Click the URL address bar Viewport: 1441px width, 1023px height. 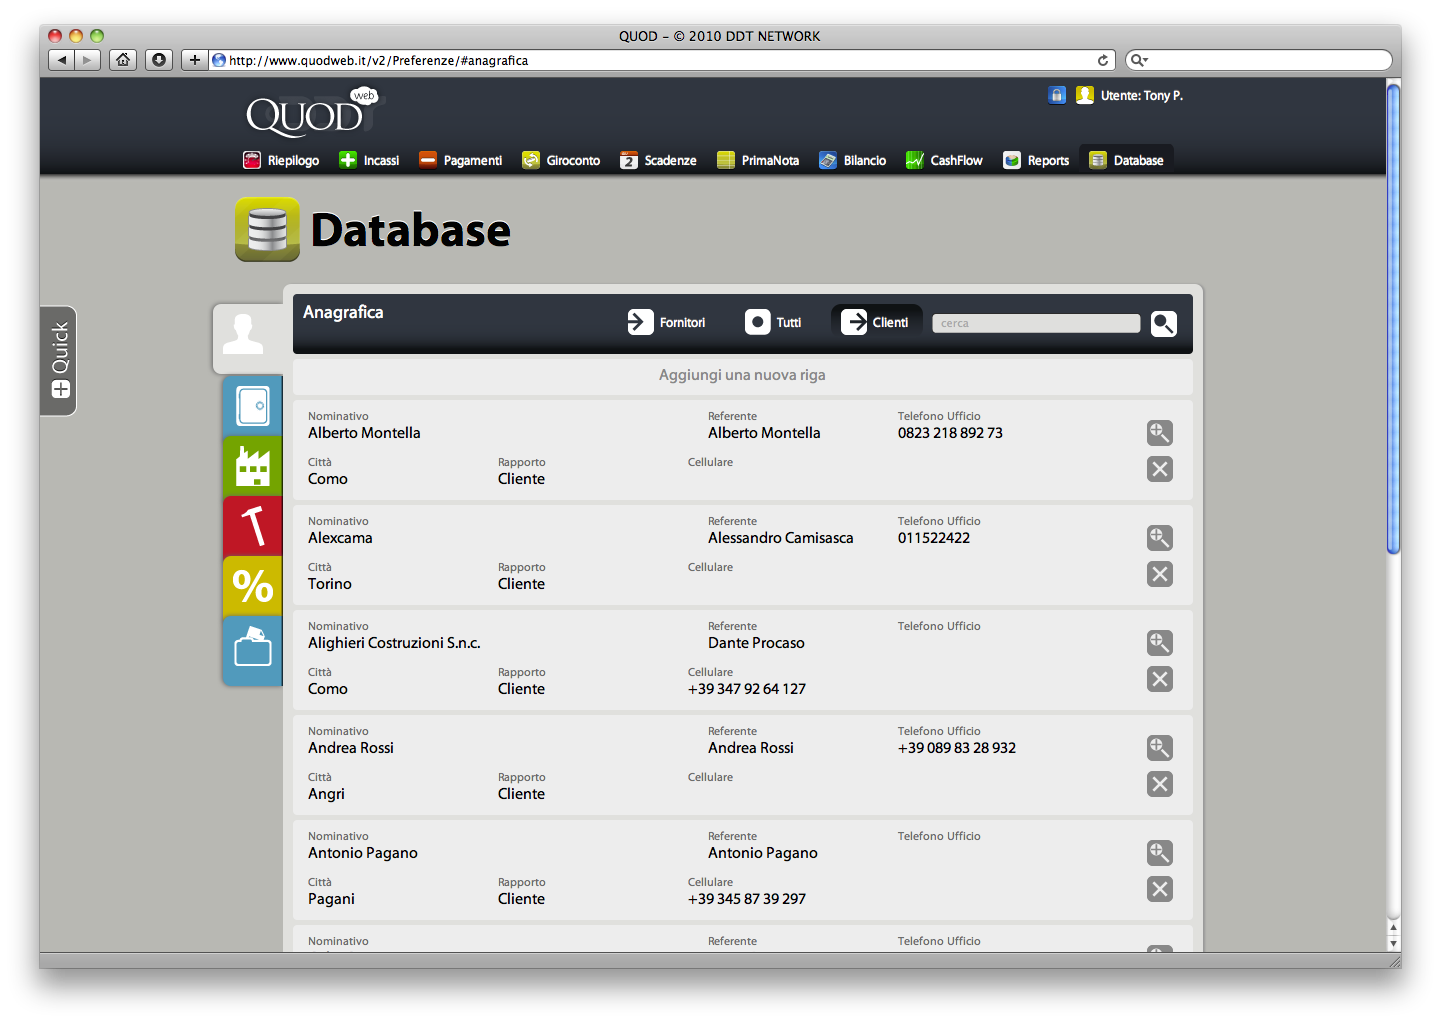660,60
